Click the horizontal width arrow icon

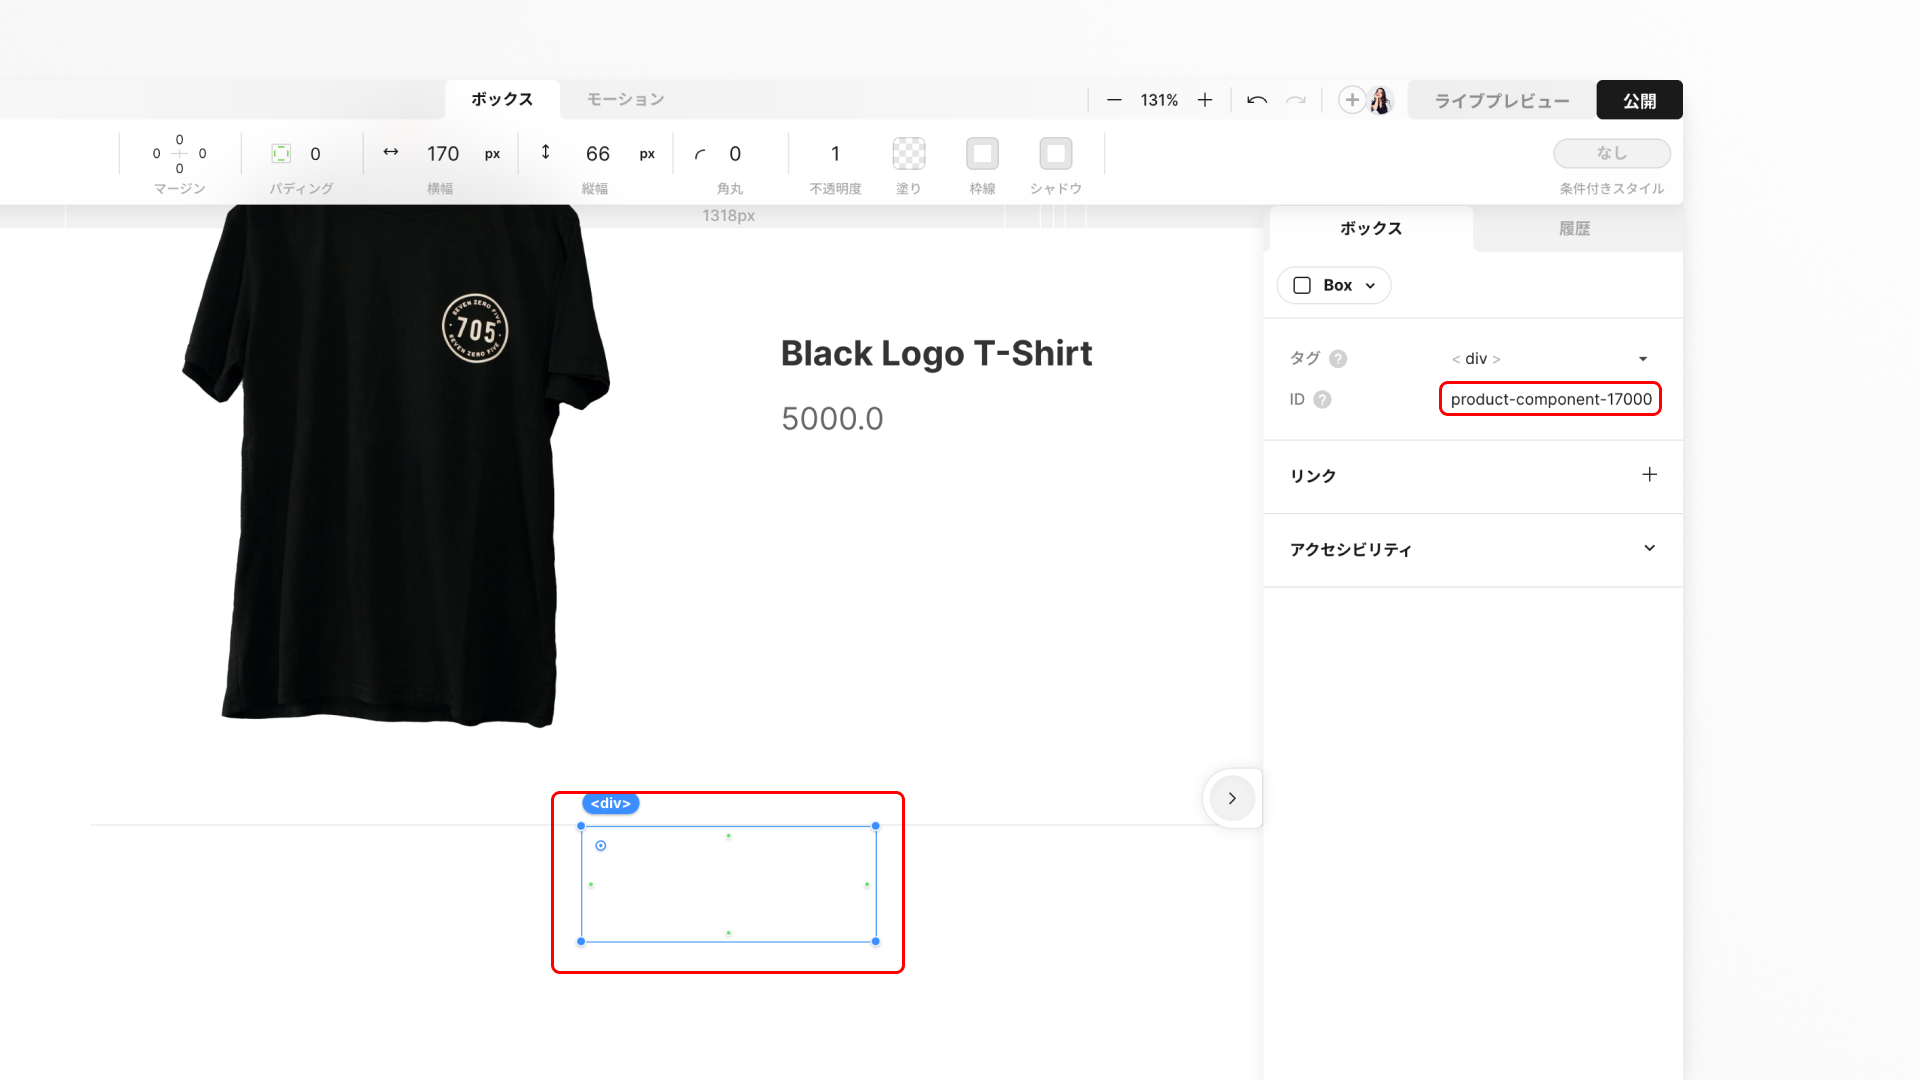(391, 152)
